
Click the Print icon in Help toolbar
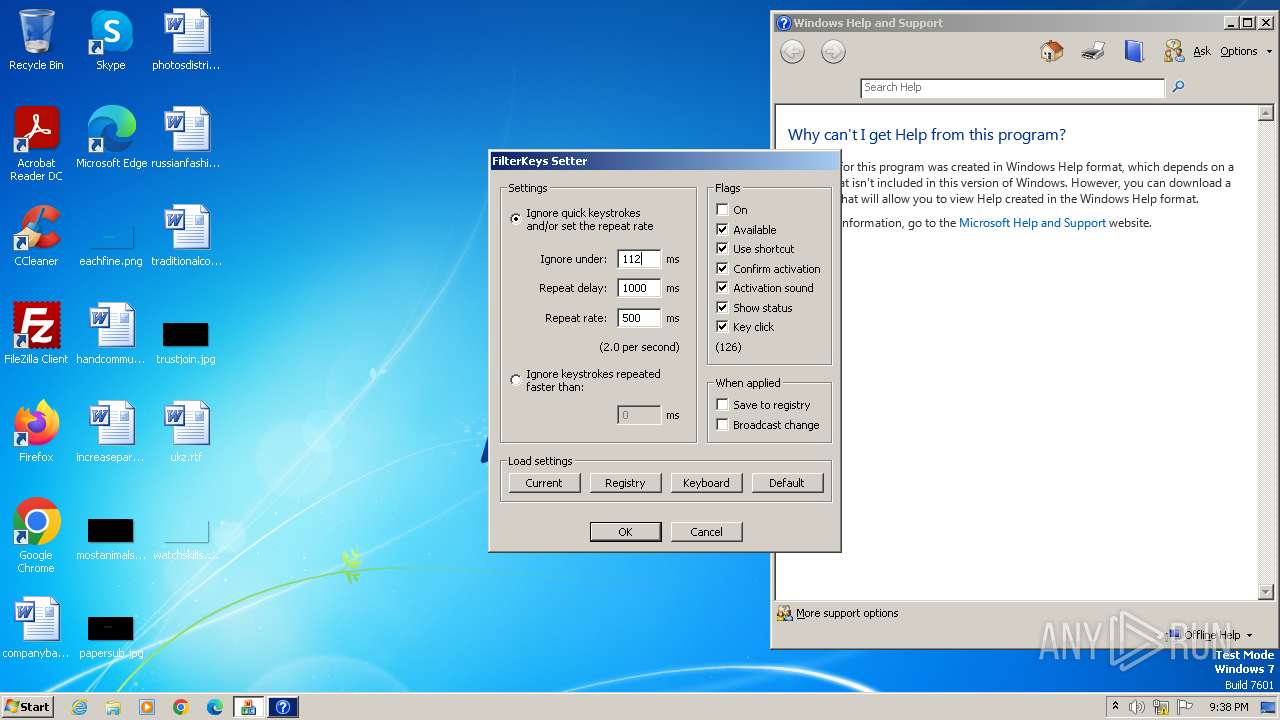(1093, 52)
